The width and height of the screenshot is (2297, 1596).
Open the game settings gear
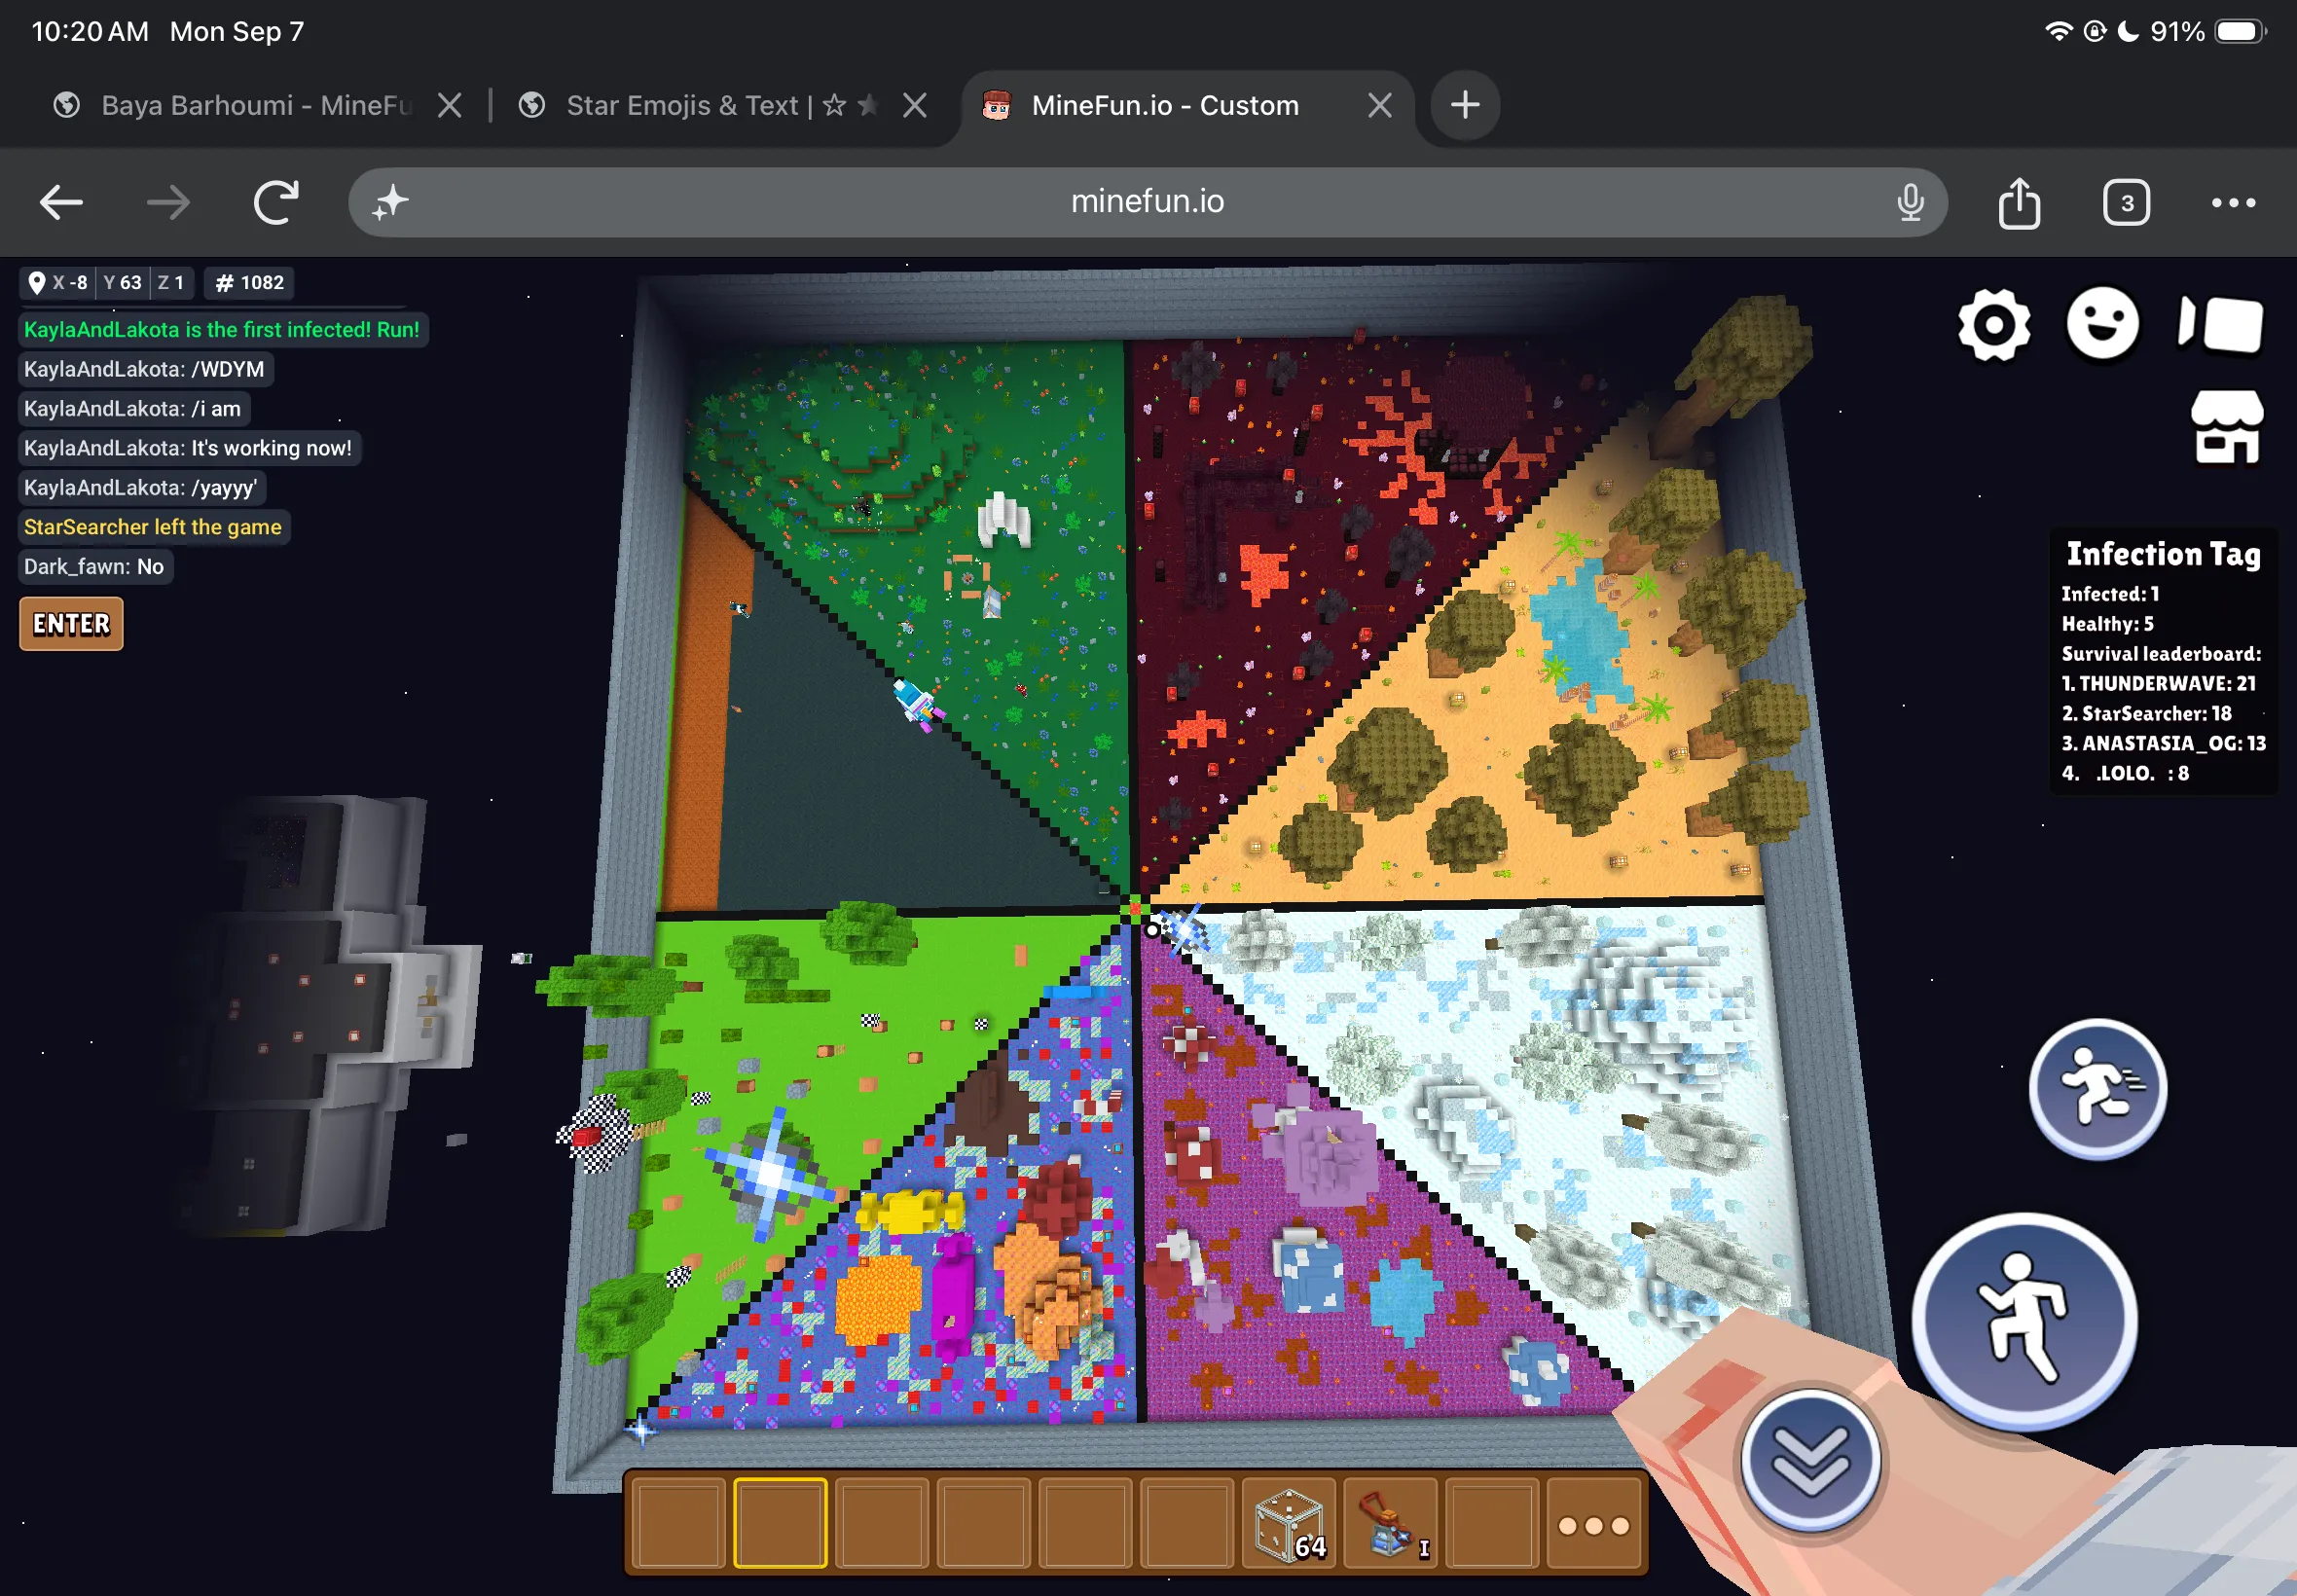1993,325
